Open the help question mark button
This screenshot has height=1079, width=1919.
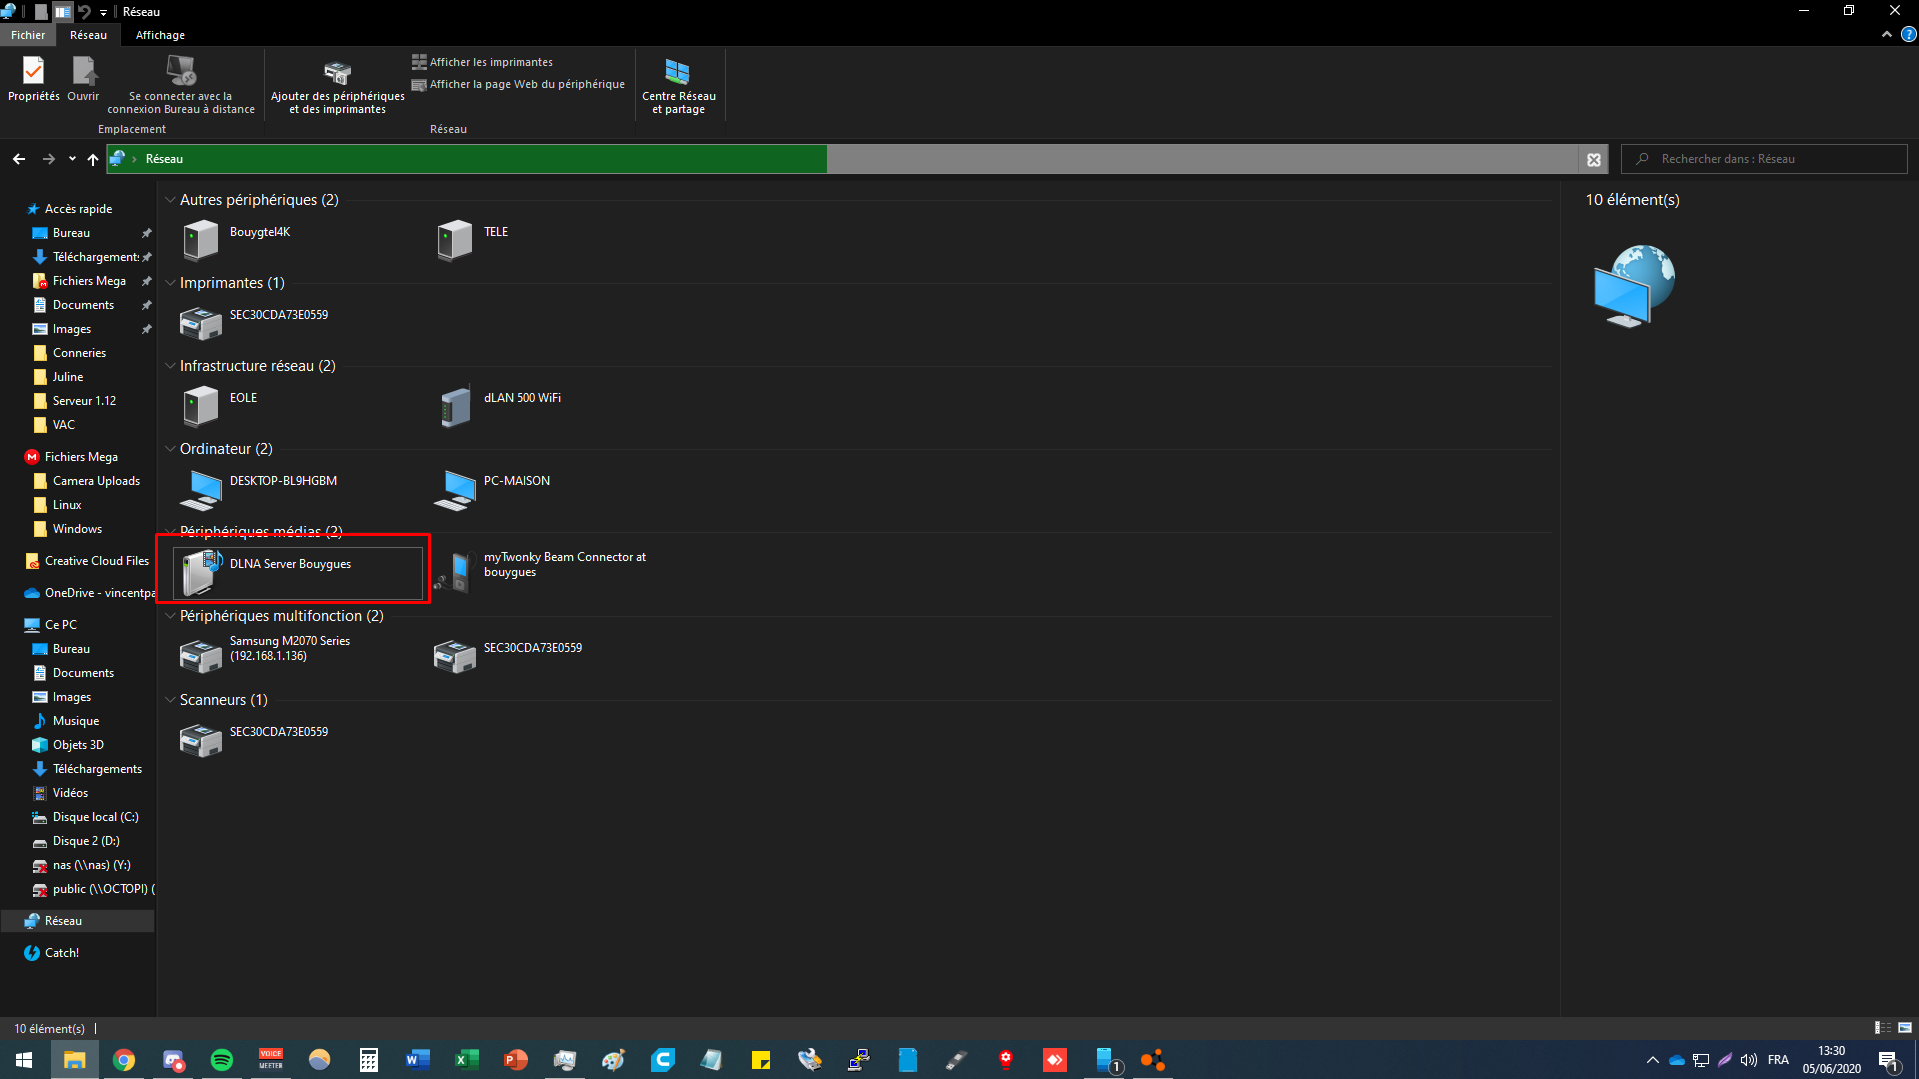tap(1908, 35)
